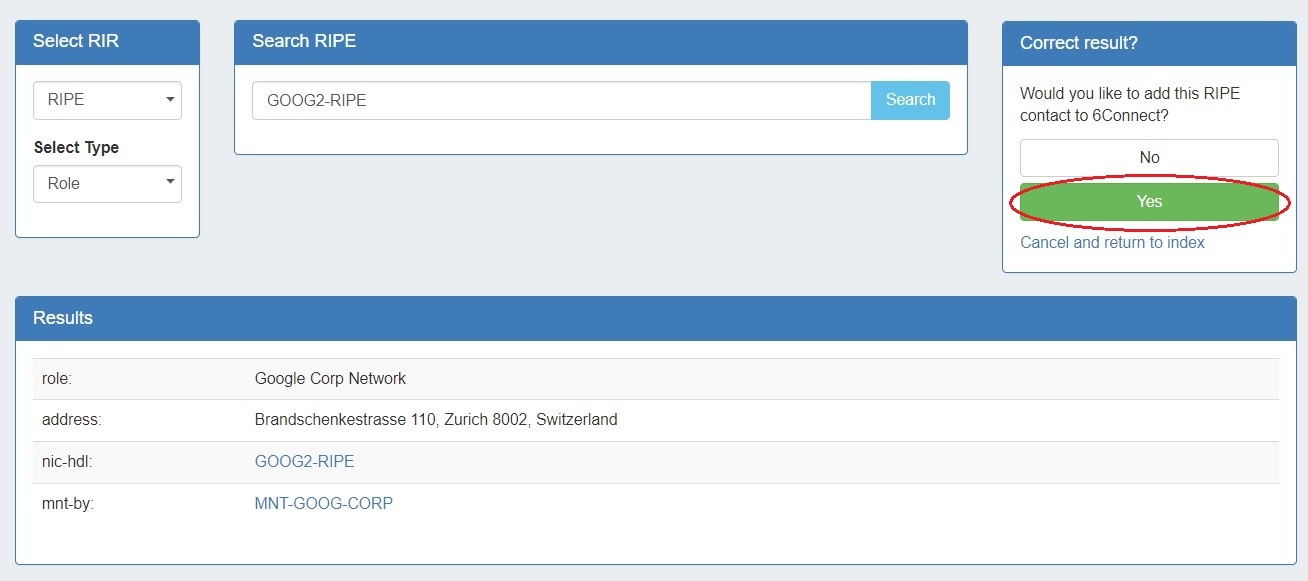Image resolution: width=1308 pixels, height=581 pixels.
Task: Click the Select Type label
Action: pyautogui.click(x=76, y=147)
